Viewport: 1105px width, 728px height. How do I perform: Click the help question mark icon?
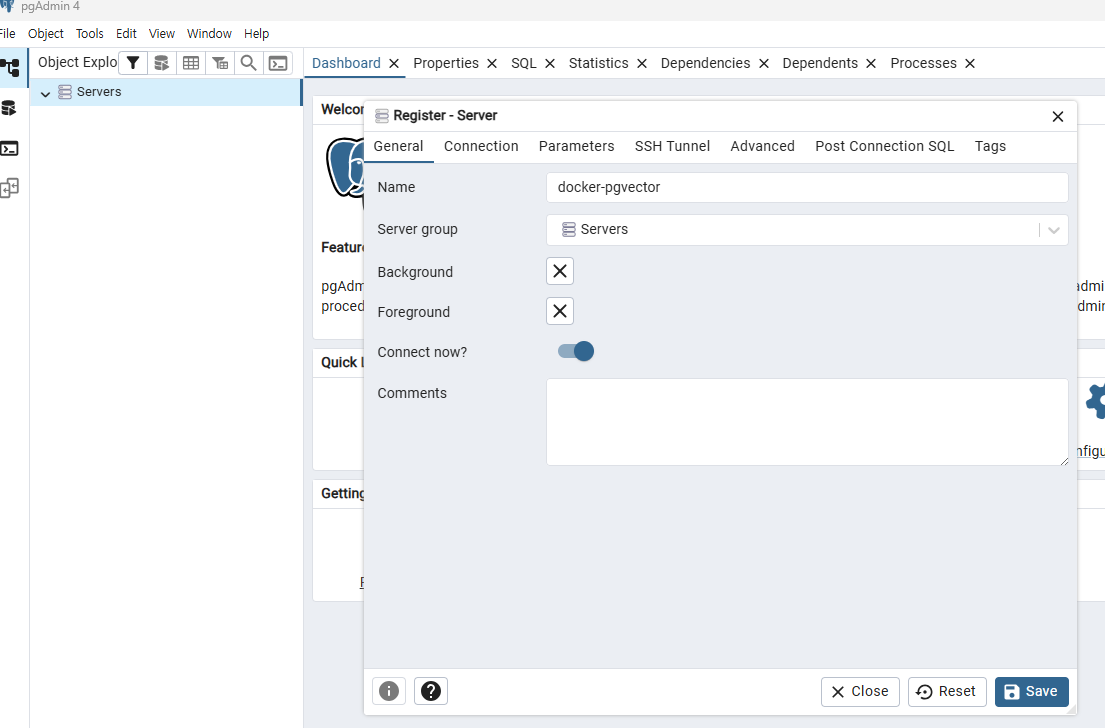tap(431, 691)
